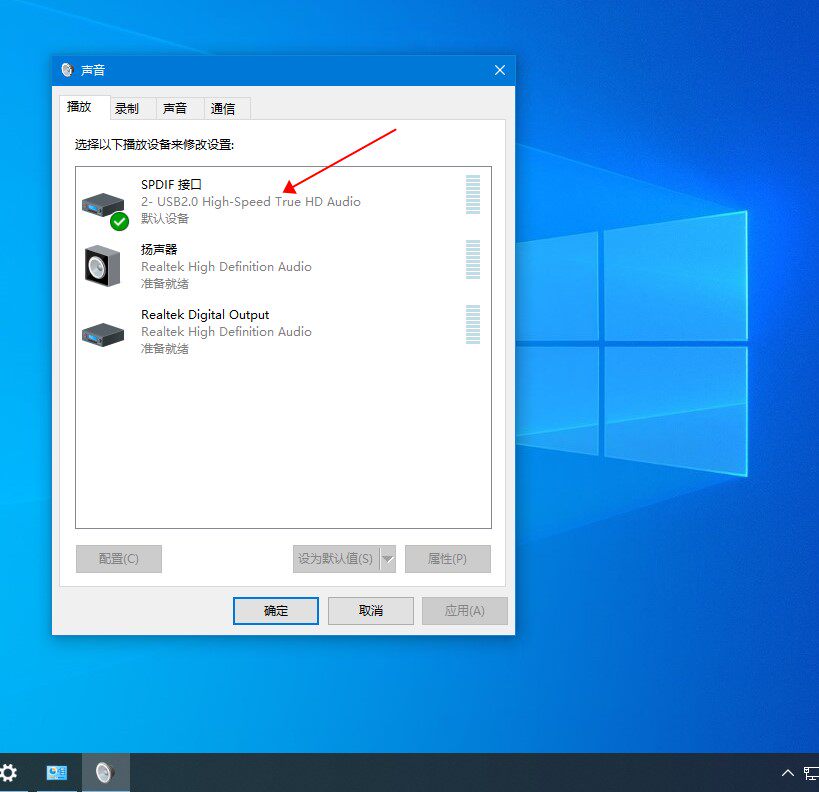Click the 应用(A) button
The height and width of the screenshot is (792, 819).
point(465,611)
